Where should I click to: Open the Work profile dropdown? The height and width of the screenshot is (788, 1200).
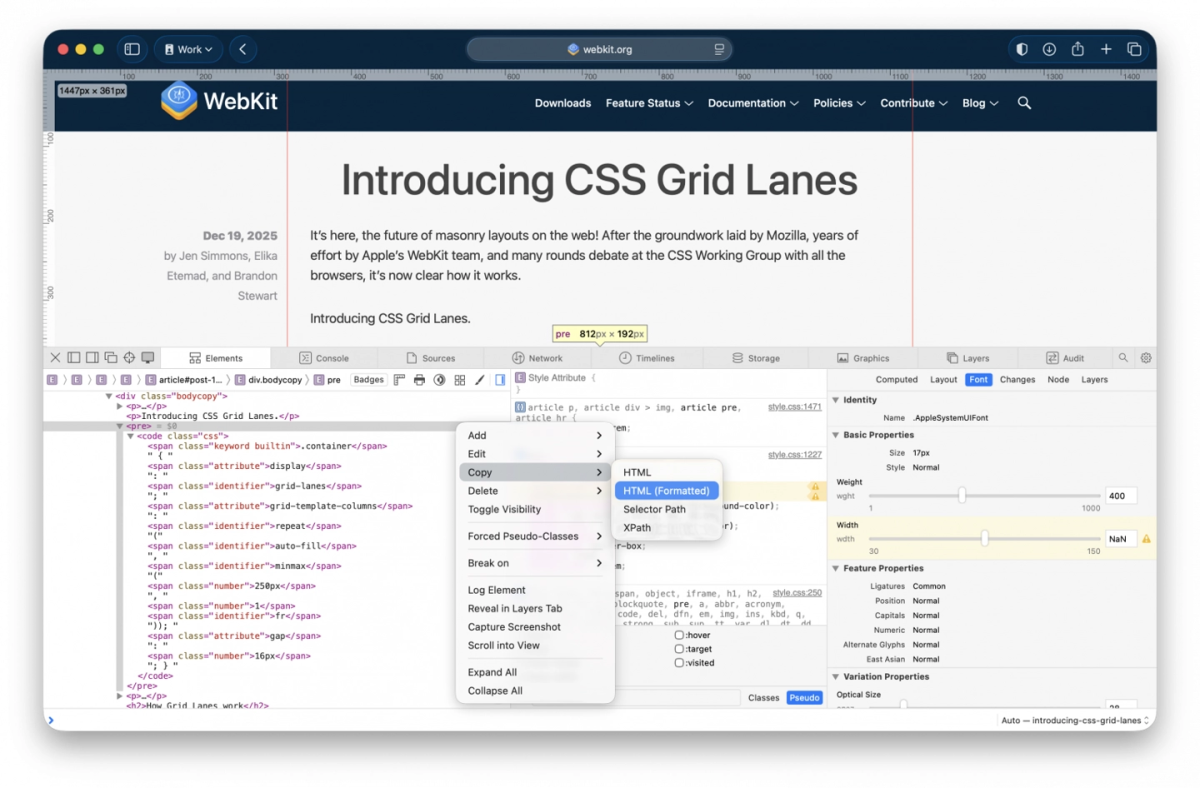point(189,49)
